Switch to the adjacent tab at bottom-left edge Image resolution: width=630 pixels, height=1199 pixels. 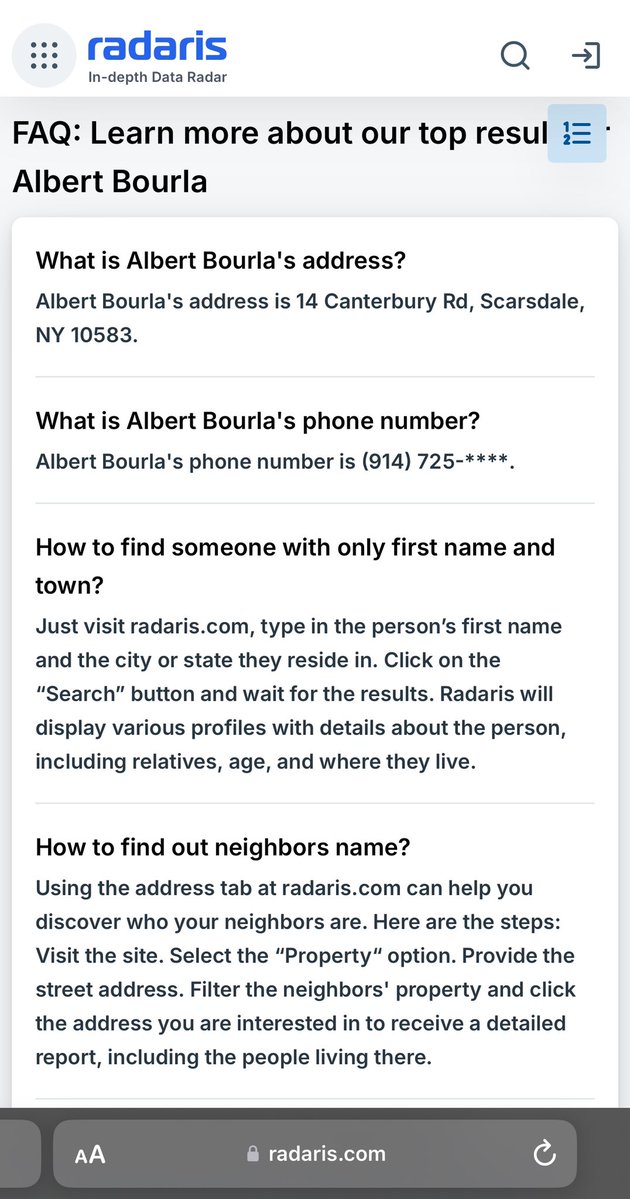(18, 1154)
